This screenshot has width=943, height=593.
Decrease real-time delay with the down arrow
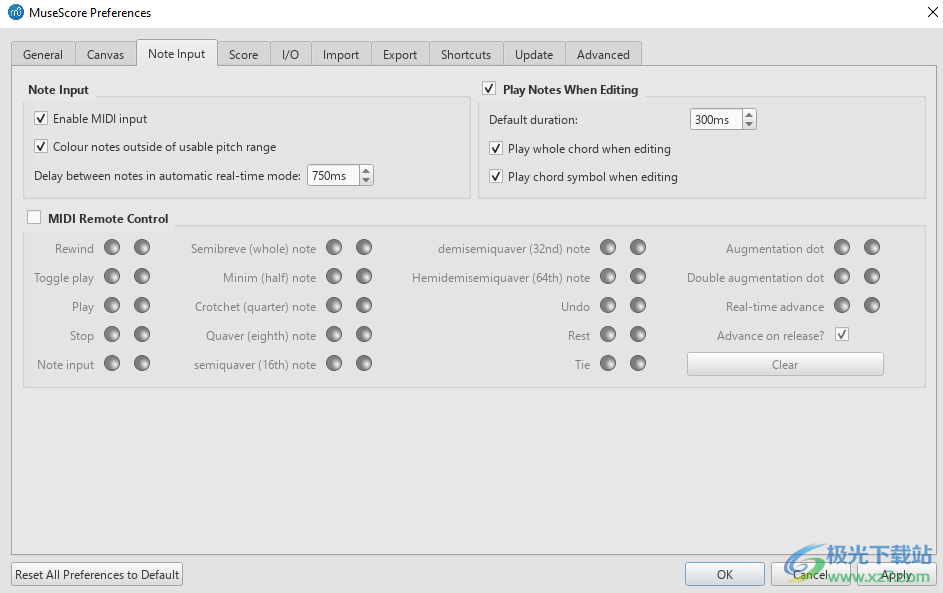366,181
